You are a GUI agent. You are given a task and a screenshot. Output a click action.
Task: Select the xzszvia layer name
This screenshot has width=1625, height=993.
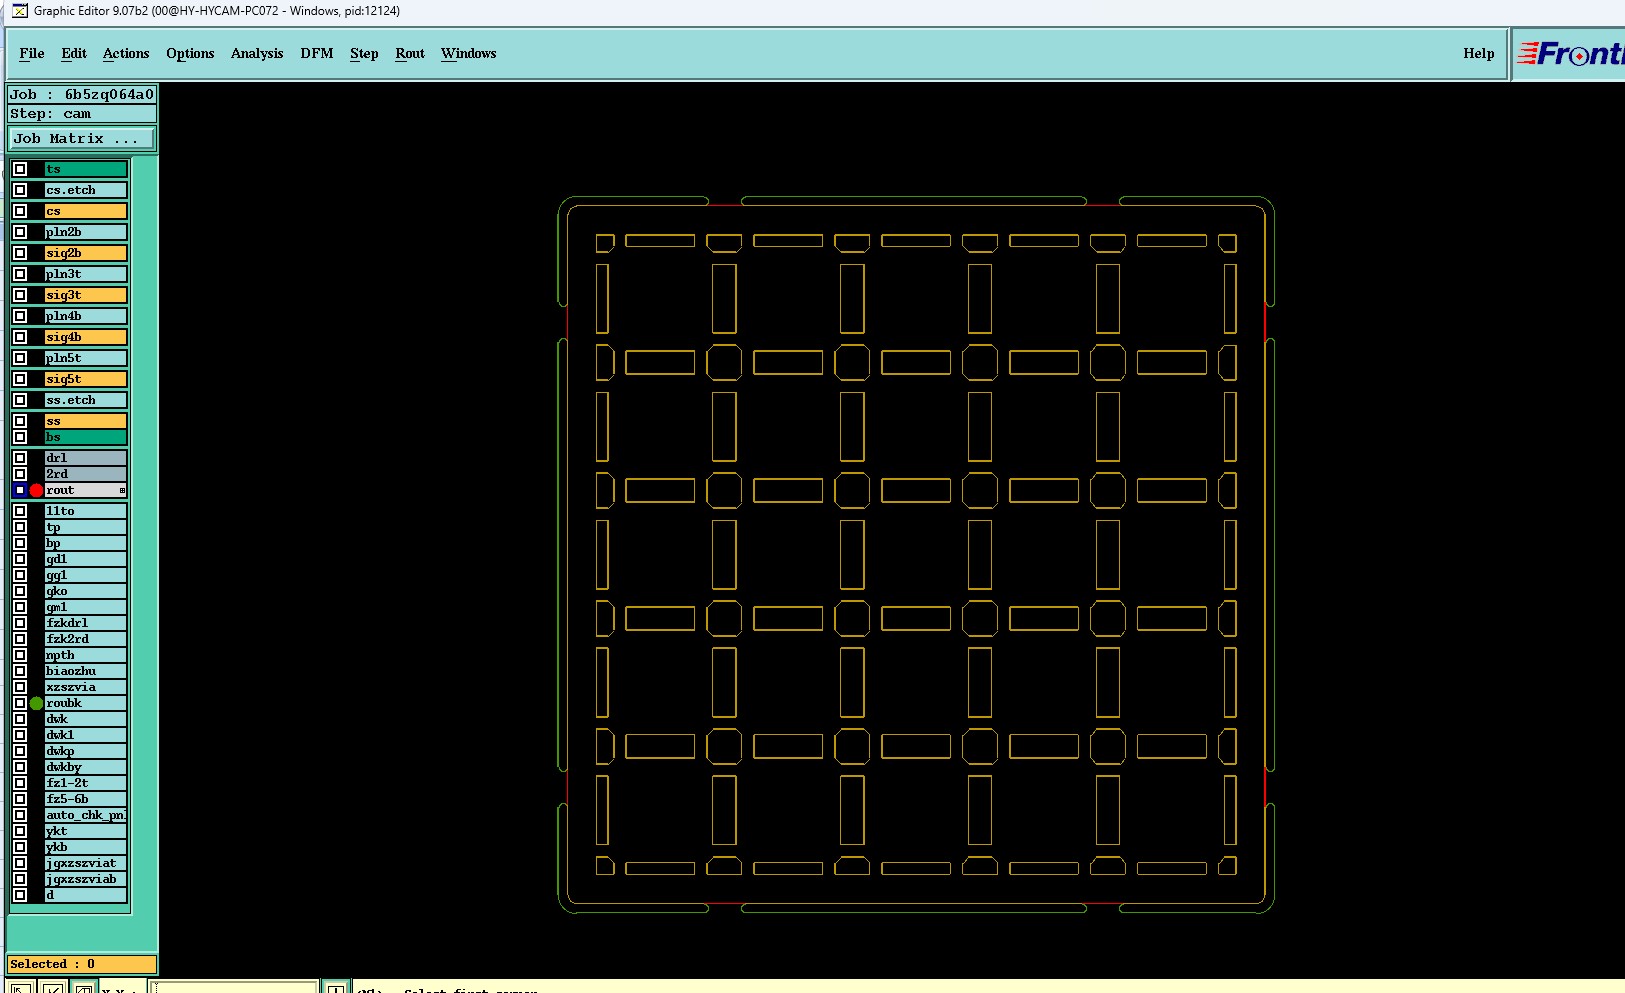pyautogui.click(x=86, y=687)
